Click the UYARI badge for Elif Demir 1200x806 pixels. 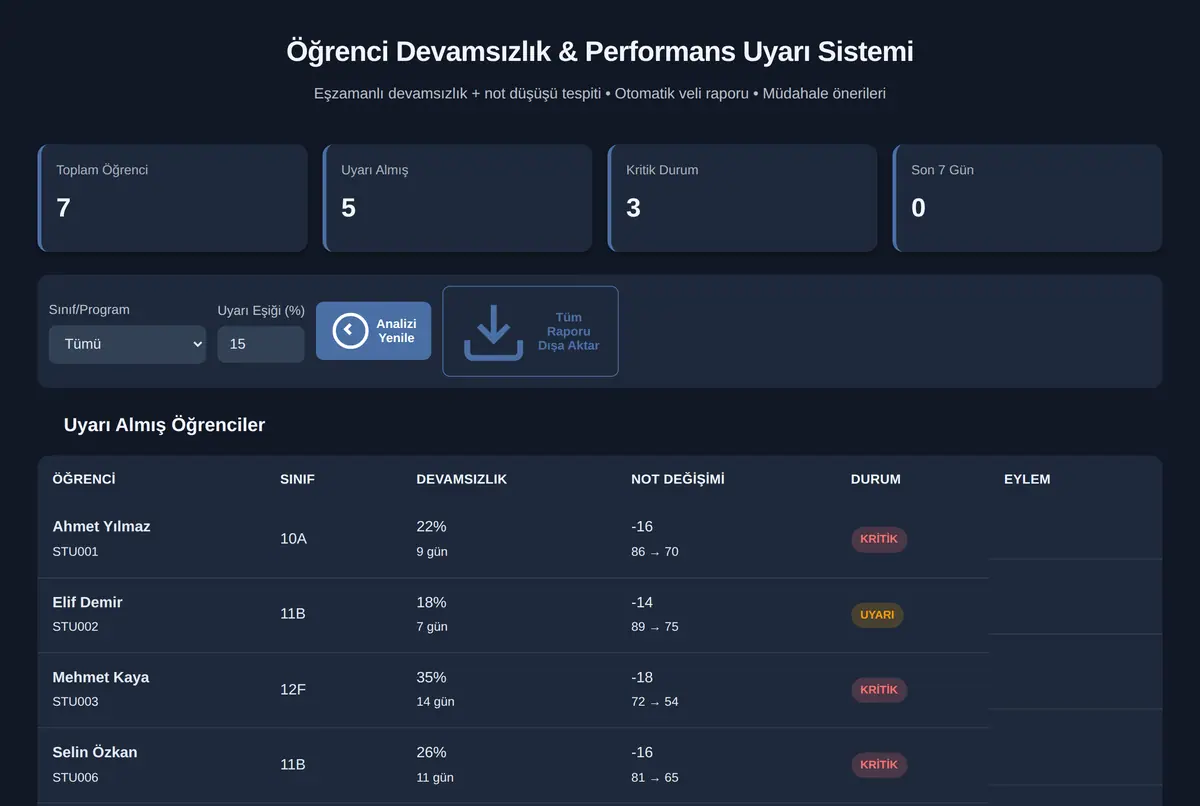[x=877, y=615]
